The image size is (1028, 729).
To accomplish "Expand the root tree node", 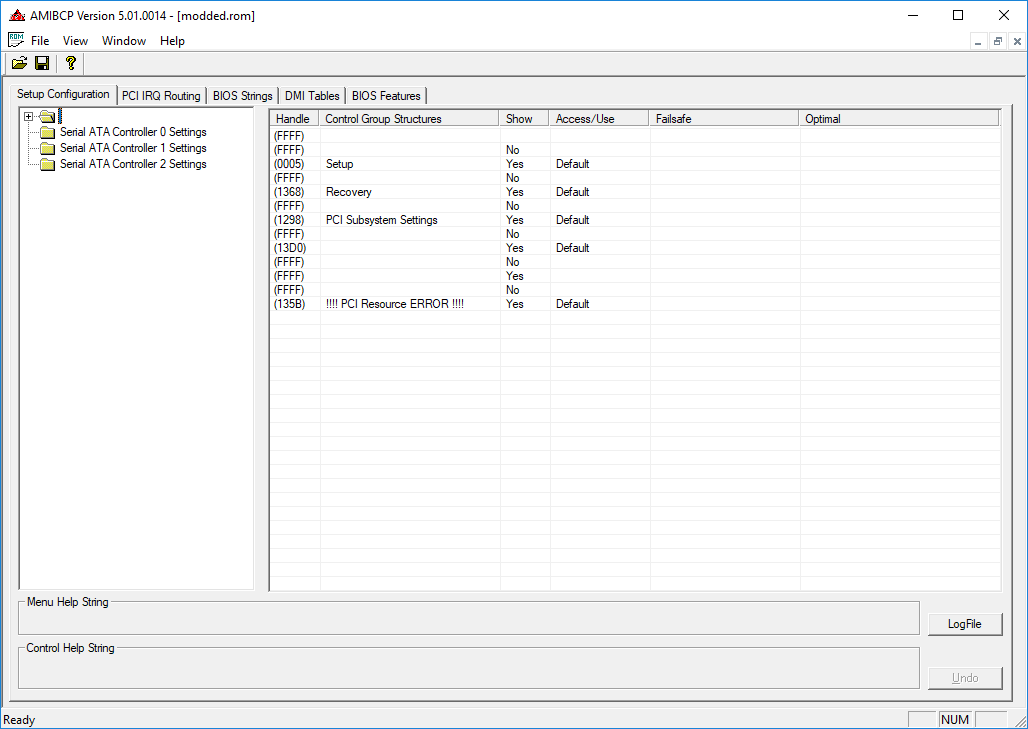I will click(x=28, y=117).
